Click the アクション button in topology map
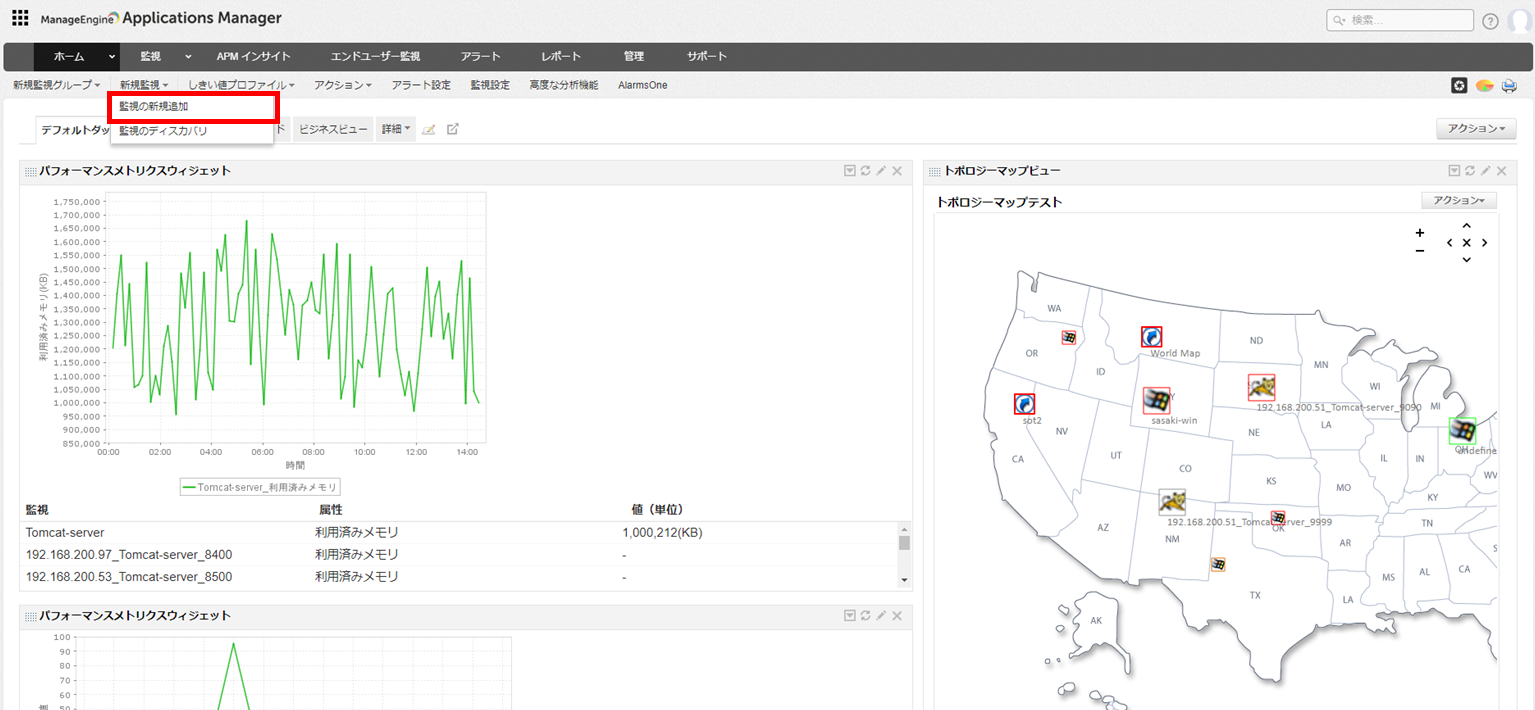The width and height of the screenshot is (1535, 710). [1458, 201]
